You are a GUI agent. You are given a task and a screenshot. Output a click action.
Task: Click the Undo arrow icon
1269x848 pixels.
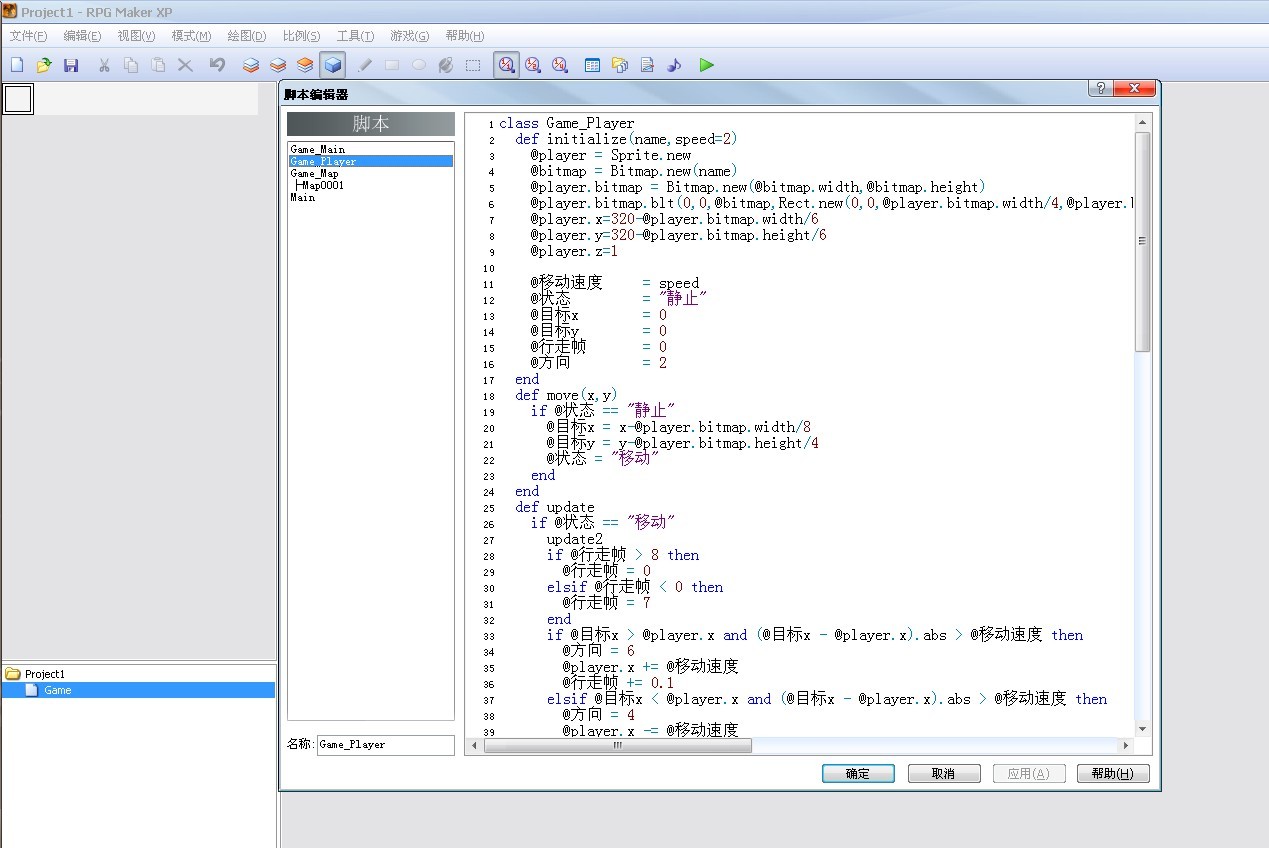pyautogui.click(x=217, y=65)
